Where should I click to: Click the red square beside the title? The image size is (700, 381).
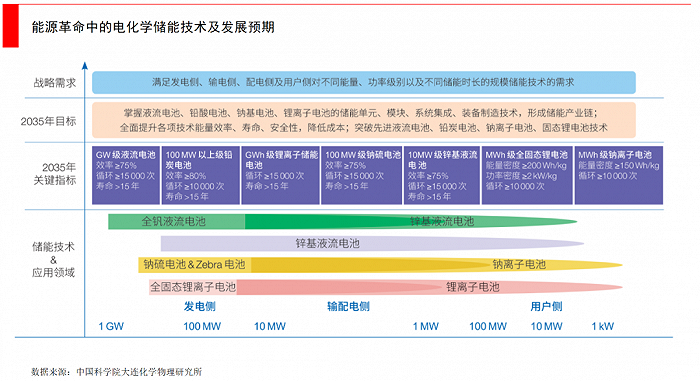pos(11,25)
